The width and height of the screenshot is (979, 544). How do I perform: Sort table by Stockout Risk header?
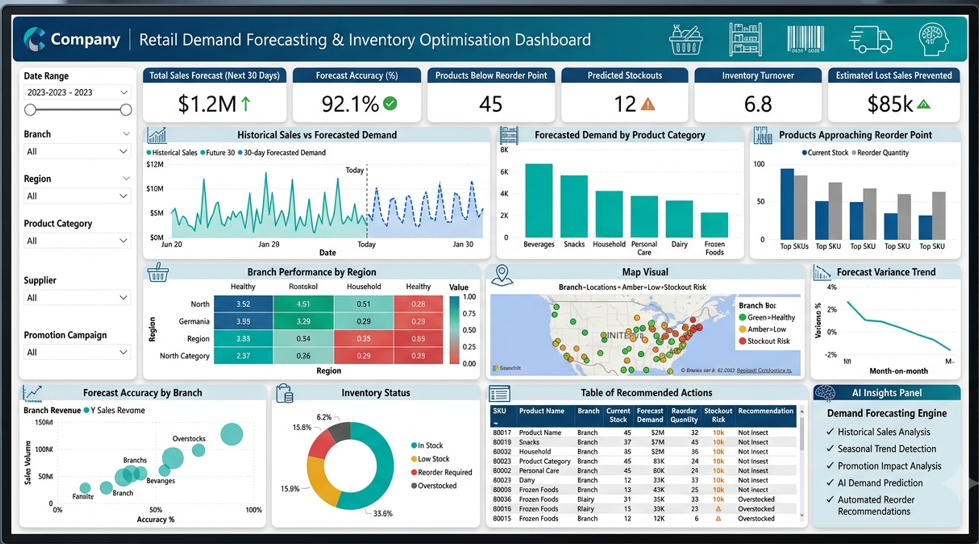(718, 415)
